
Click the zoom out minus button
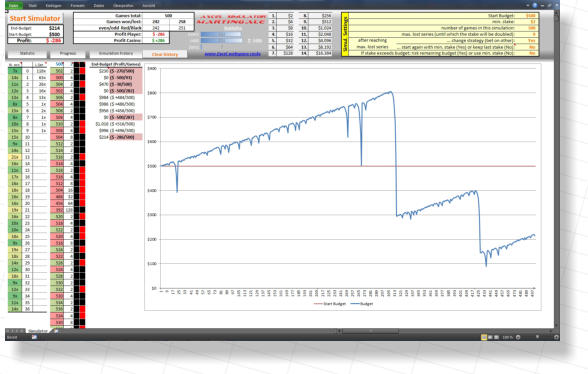pyautogui.click(x=518, y=337)
